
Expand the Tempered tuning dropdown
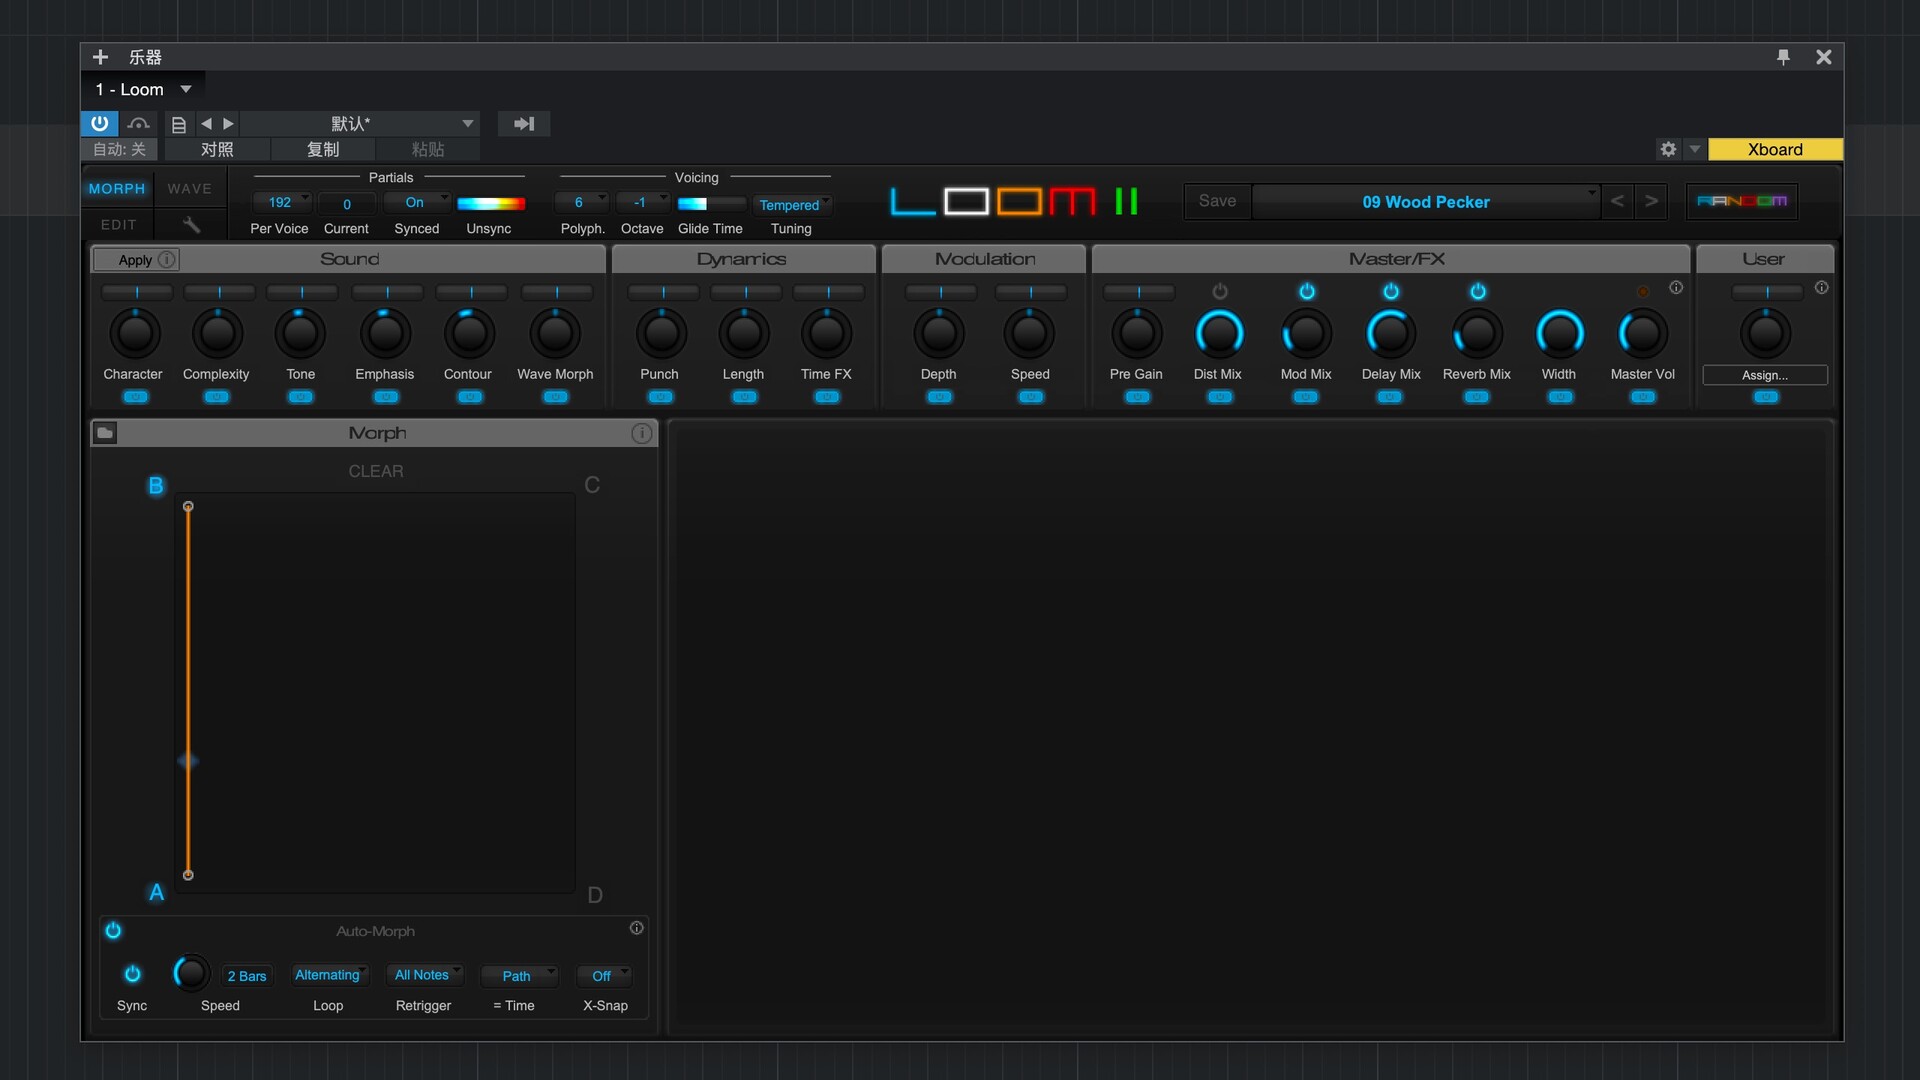pos(791,204)
